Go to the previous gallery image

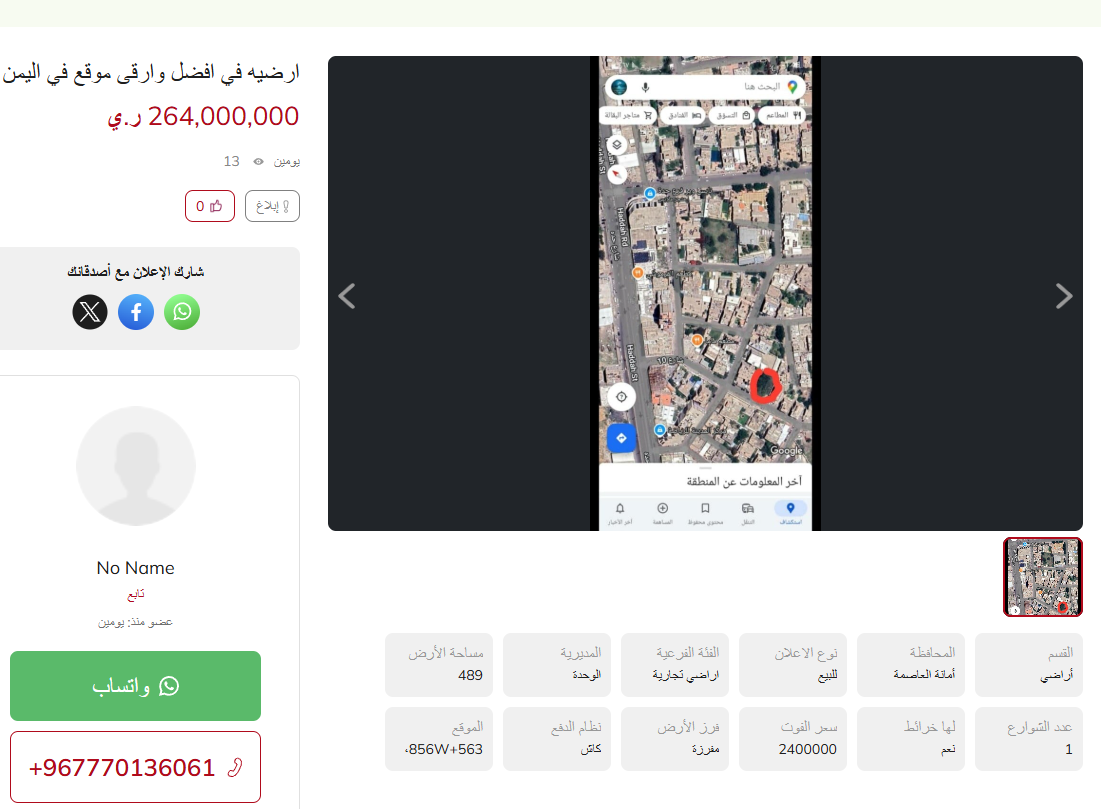pyautogui.click(x=347, y=296)
